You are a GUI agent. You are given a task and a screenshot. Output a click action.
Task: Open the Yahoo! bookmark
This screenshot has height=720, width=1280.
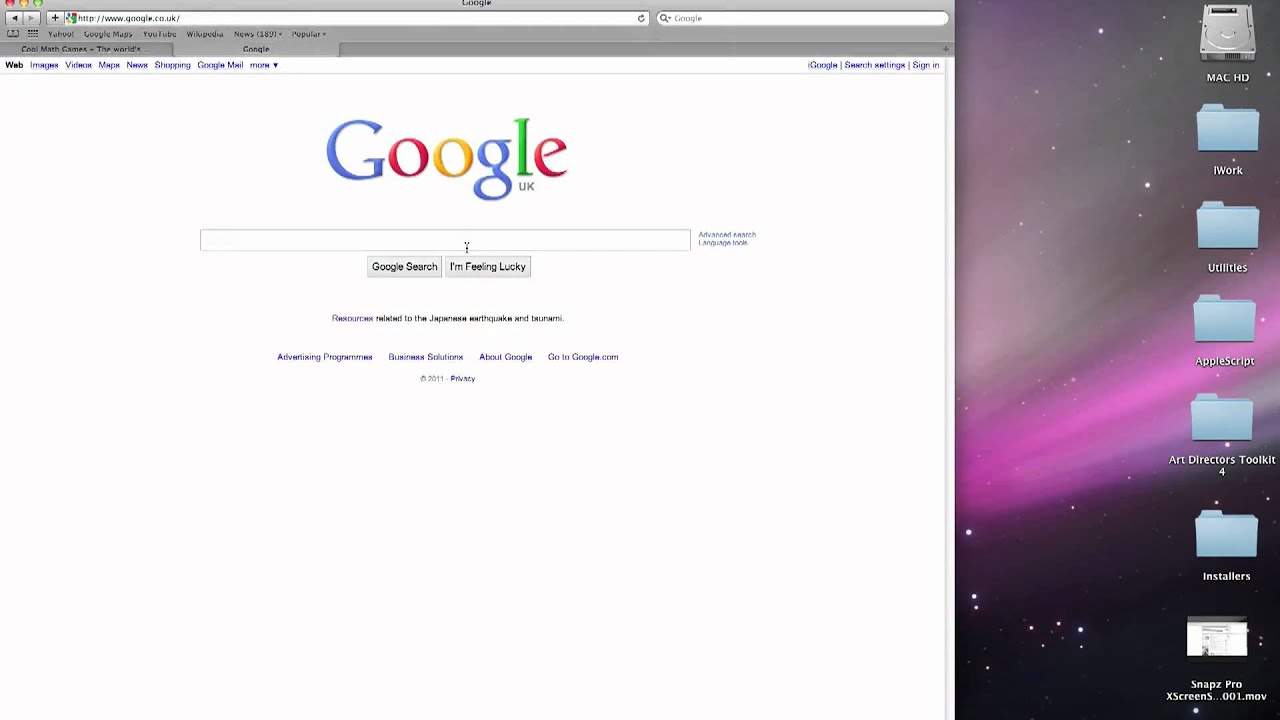point(61,34)
